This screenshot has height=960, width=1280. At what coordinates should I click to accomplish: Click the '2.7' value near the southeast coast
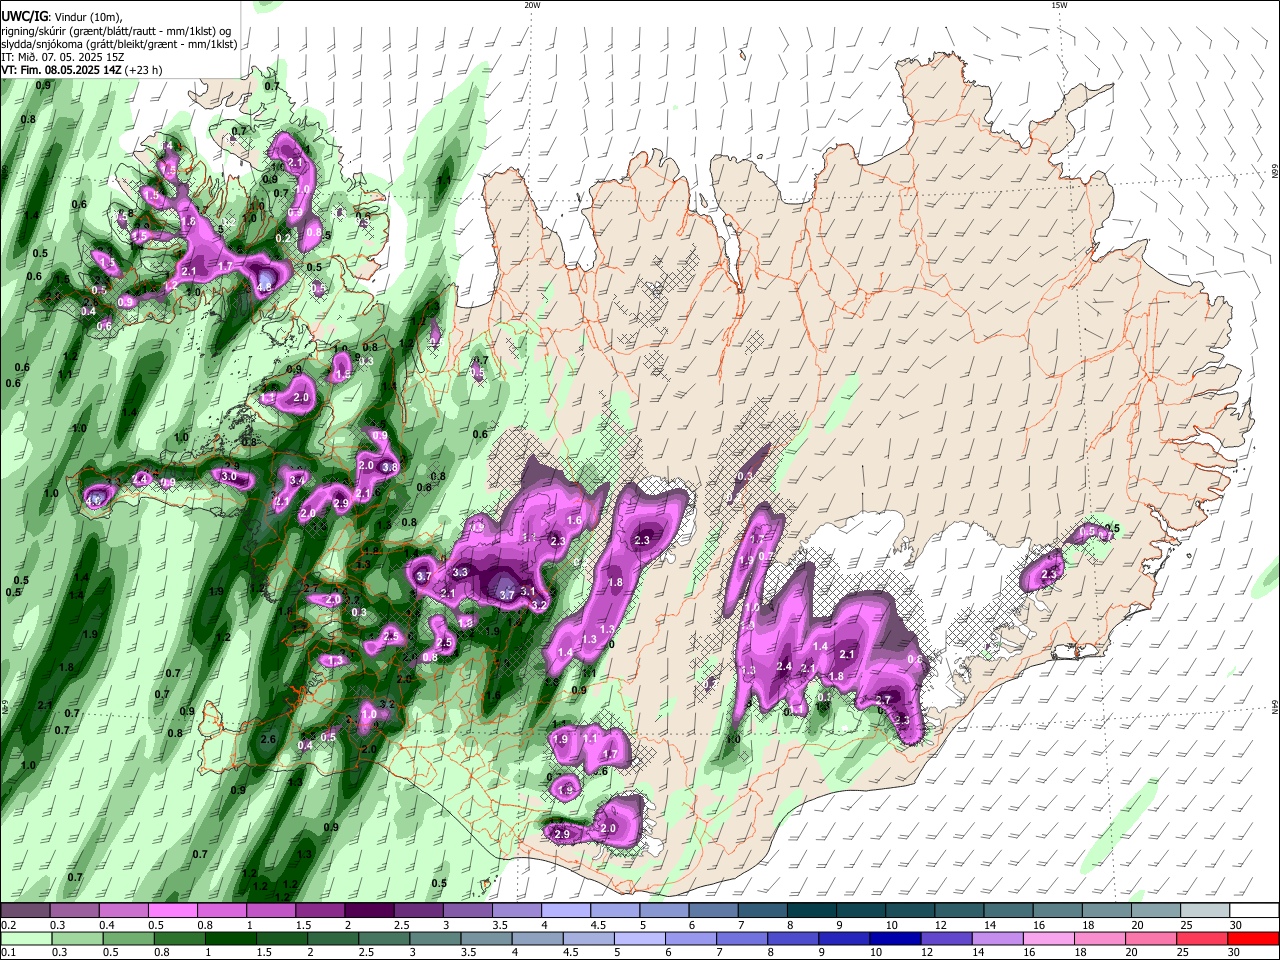click(883, 700)
